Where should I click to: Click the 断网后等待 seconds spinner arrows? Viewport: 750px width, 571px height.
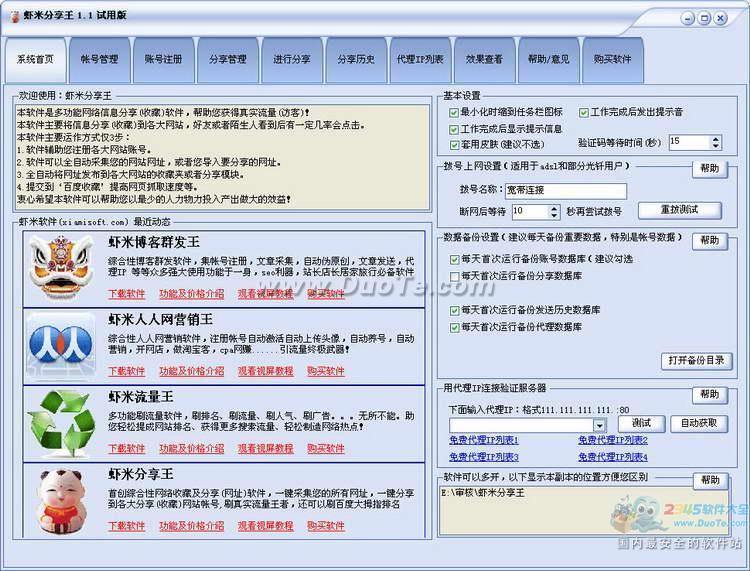tap(554, 212)
